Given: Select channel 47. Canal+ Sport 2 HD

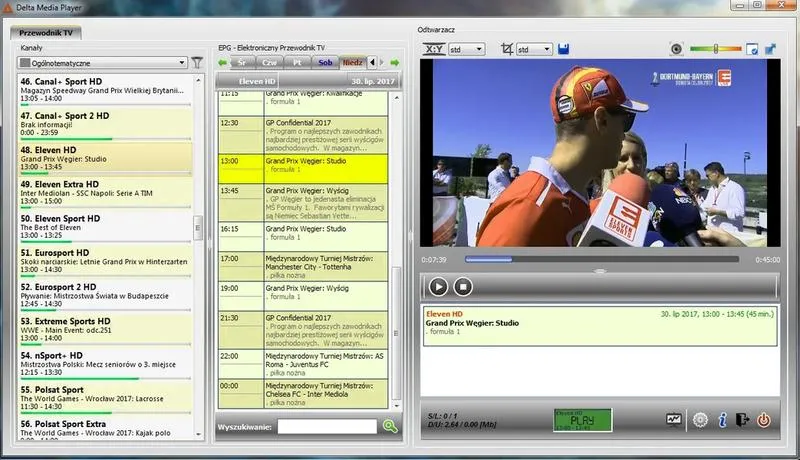Looking at the screenshot, I should point(105,124).
